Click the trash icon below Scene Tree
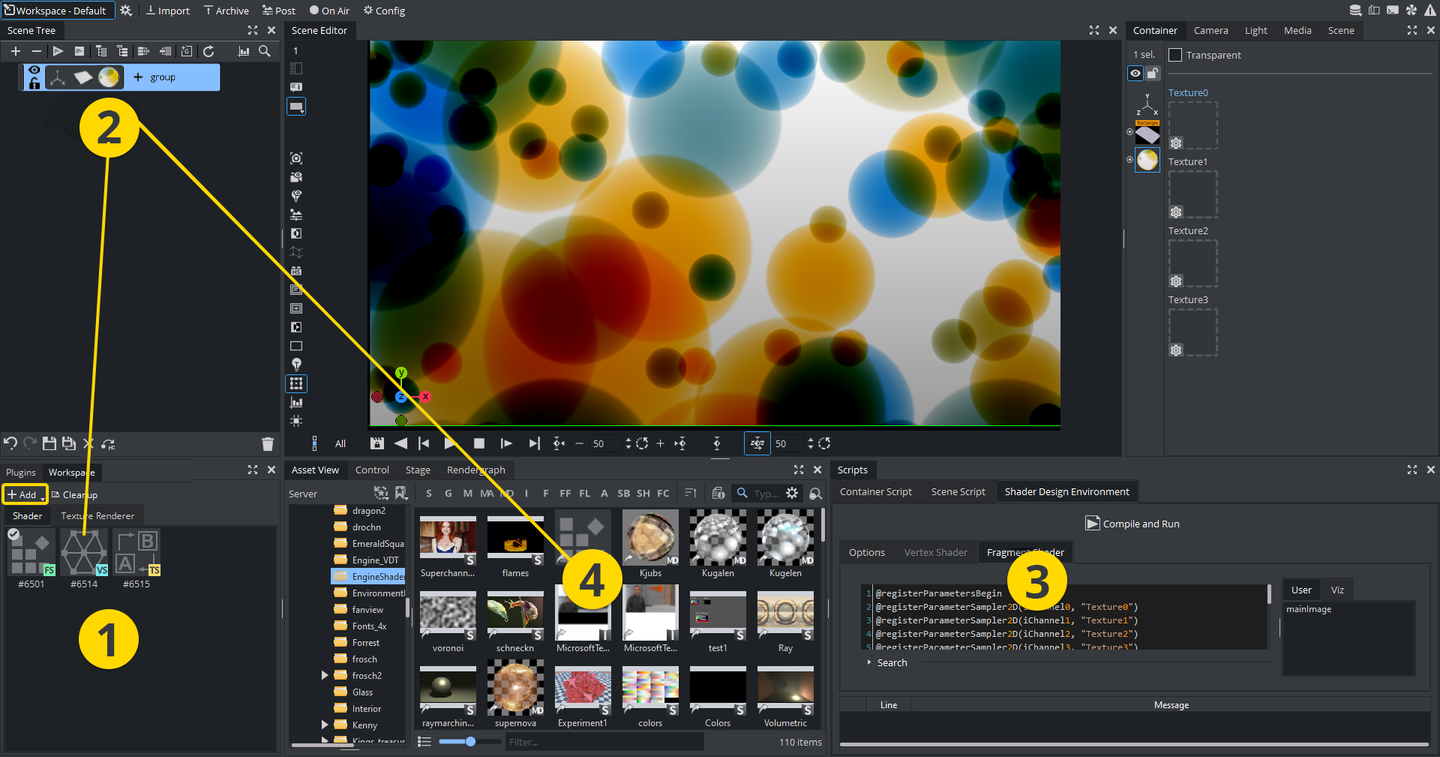Viewport: 1440px width, 757px height. coord(267,444)
